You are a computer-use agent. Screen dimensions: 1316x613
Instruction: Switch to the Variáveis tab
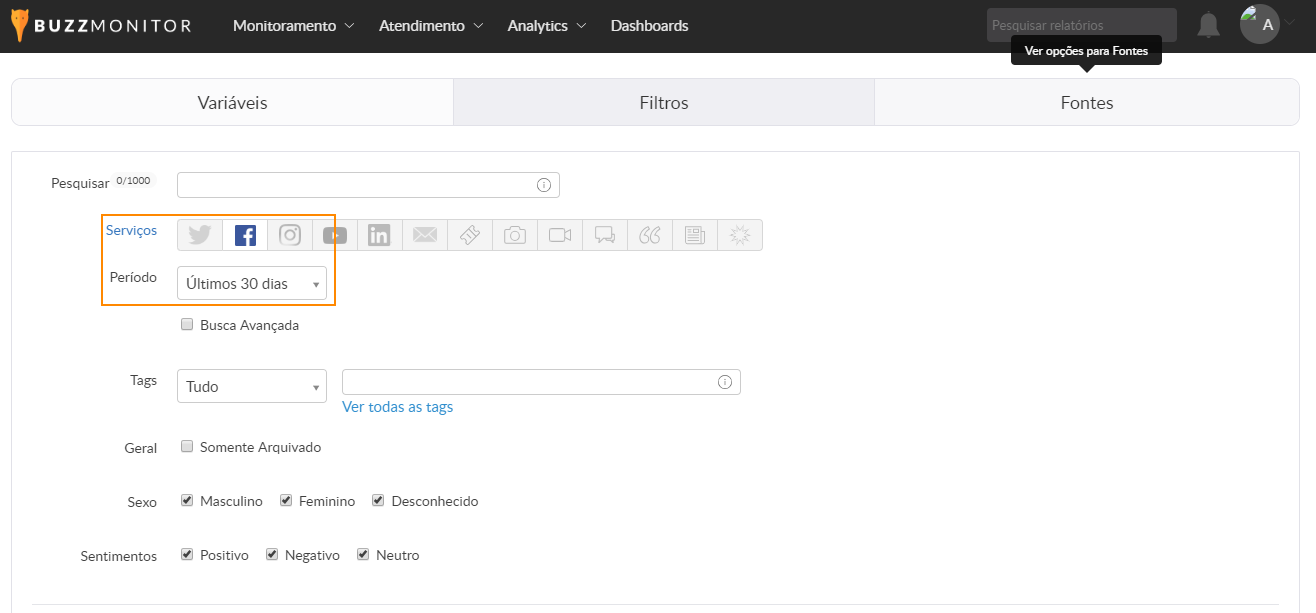tap(232, 103)
